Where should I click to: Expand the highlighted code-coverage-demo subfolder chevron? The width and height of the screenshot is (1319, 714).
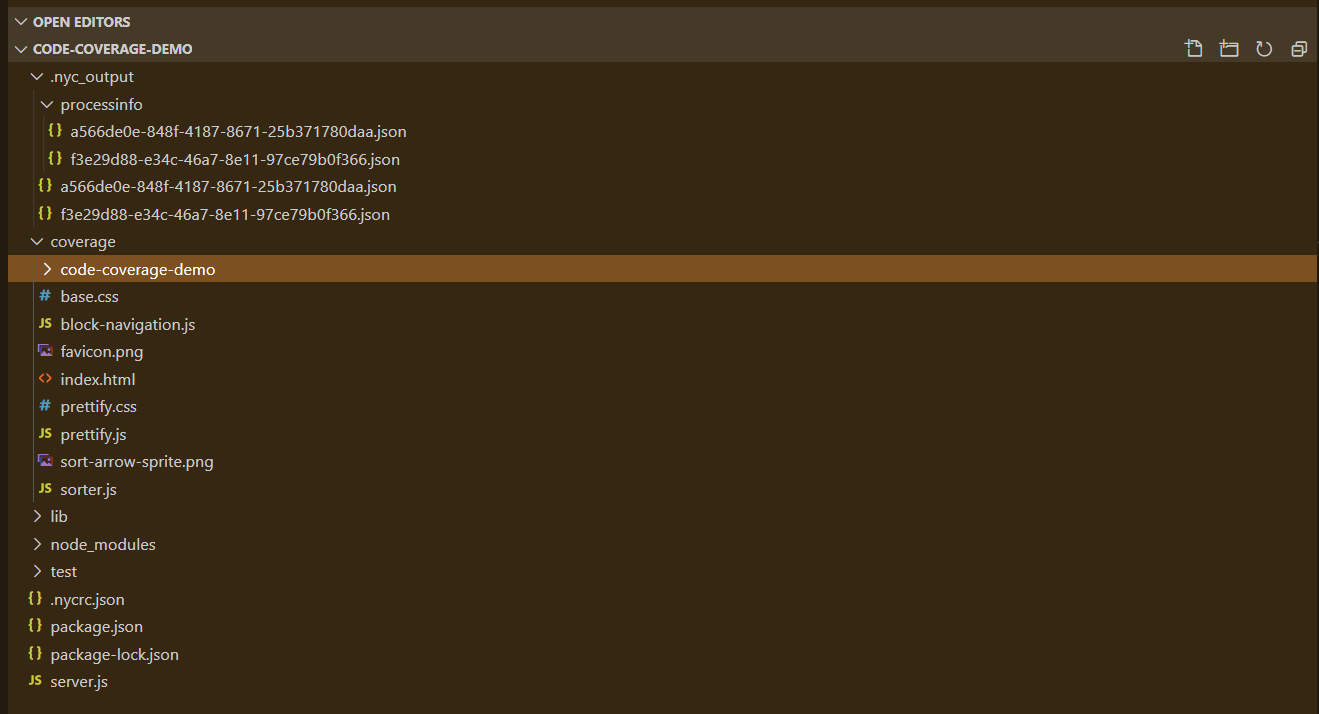coord(47,269)
